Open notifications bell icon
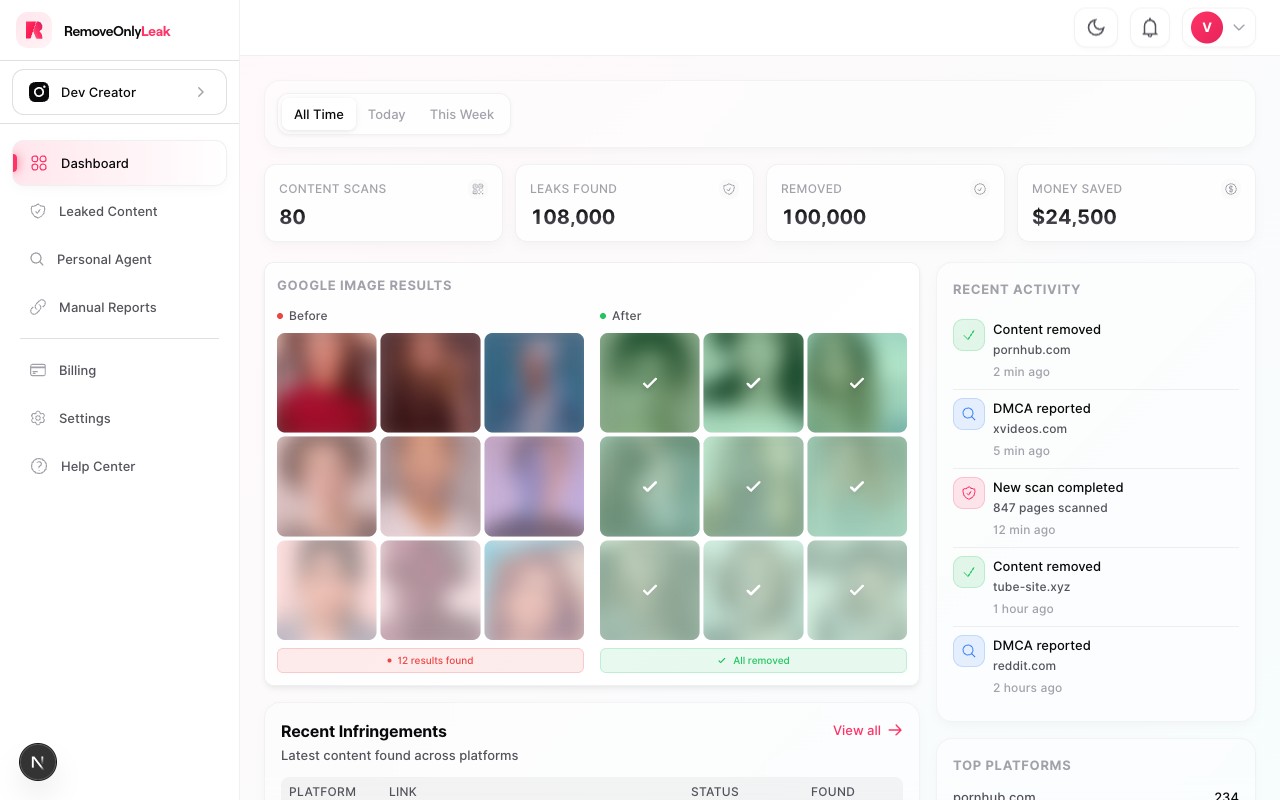The height and width of the screenshot is (800, 1280). tap(1149, 28)
